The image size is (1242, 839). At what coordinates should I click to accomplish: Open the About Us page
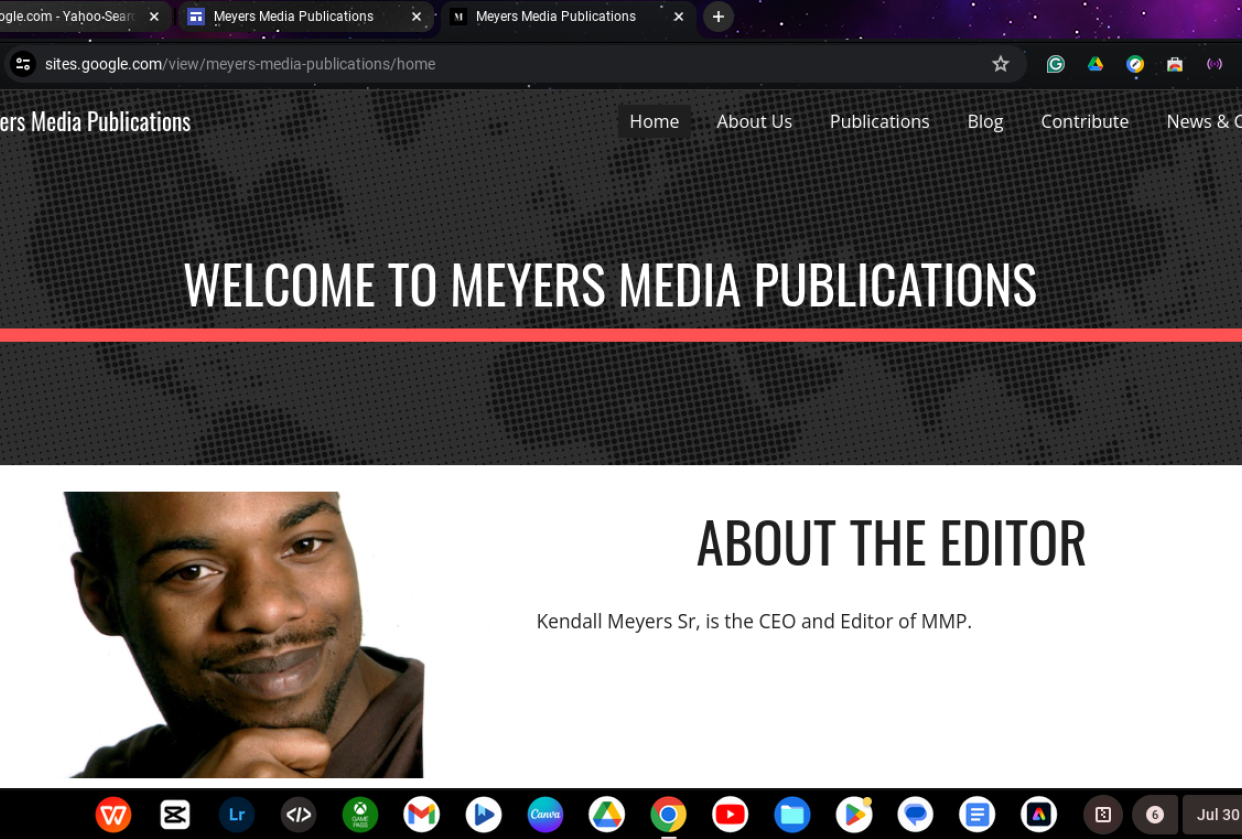[x=754, y=121]
